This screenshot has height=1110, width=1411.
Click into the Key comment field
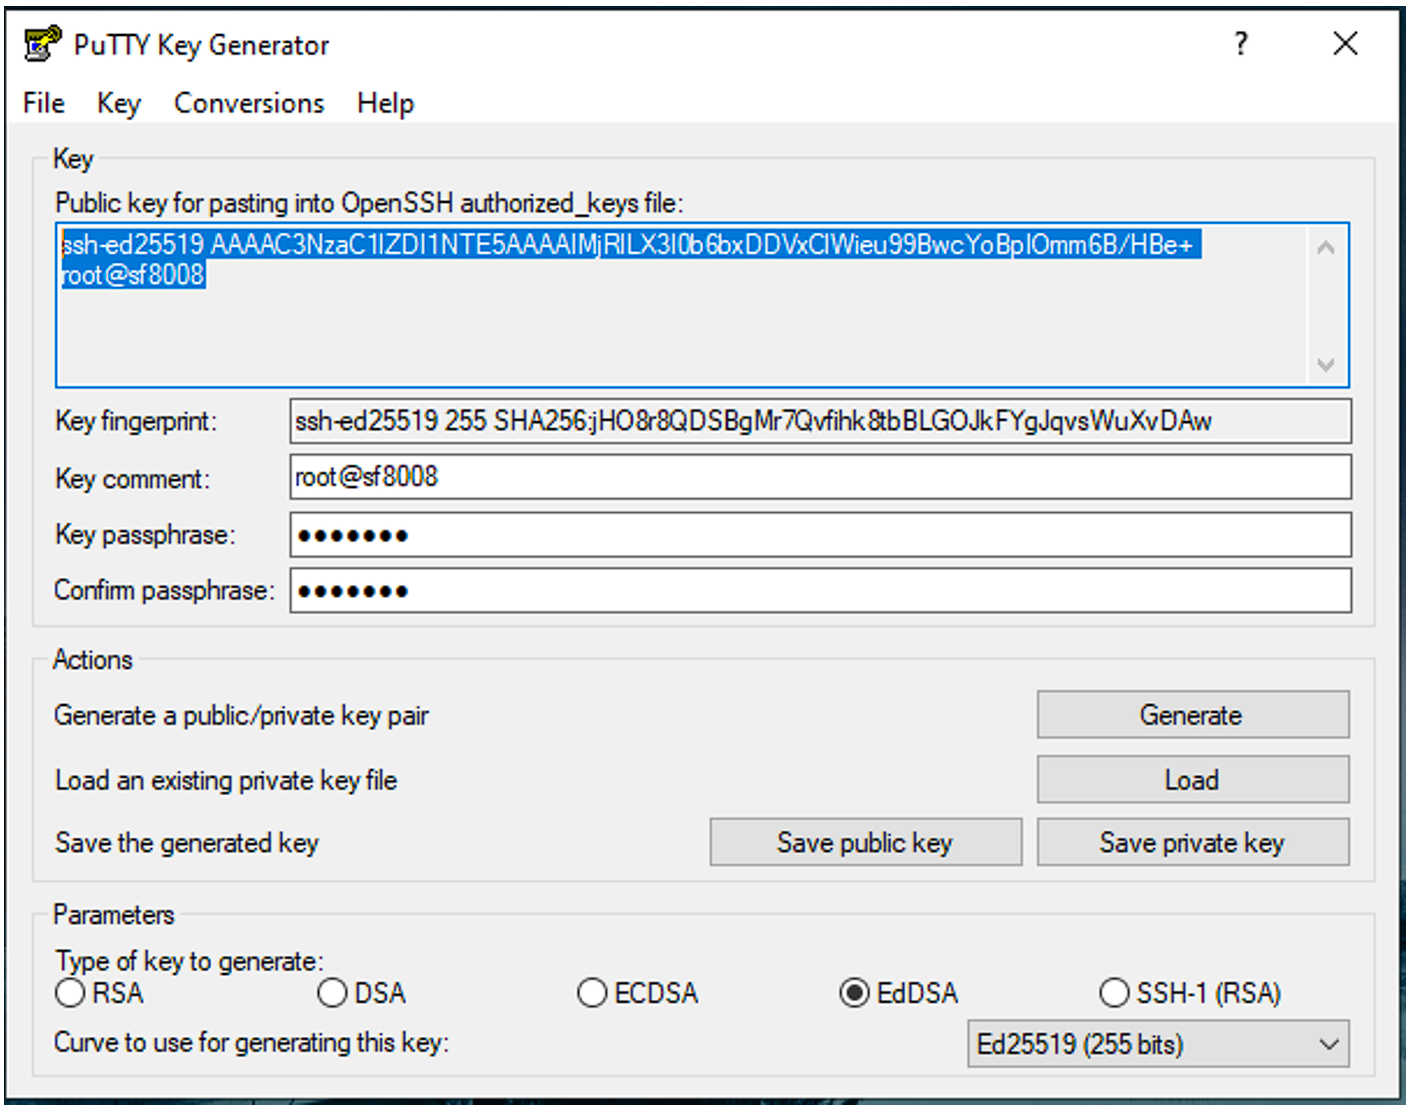pos(820,477)
